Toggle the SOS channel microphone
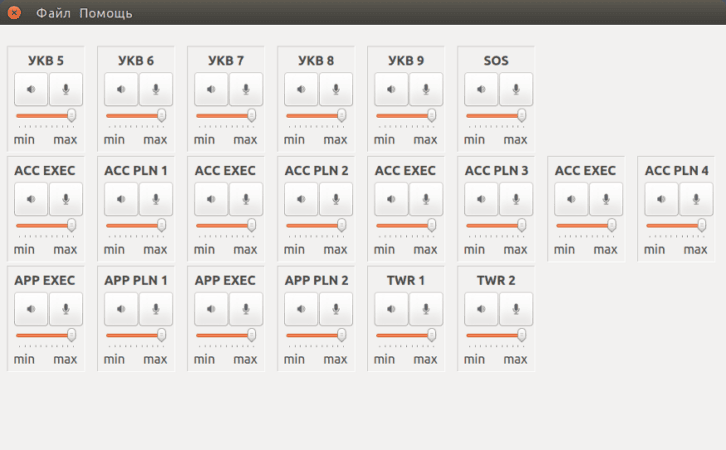 [x=516, y=89]
